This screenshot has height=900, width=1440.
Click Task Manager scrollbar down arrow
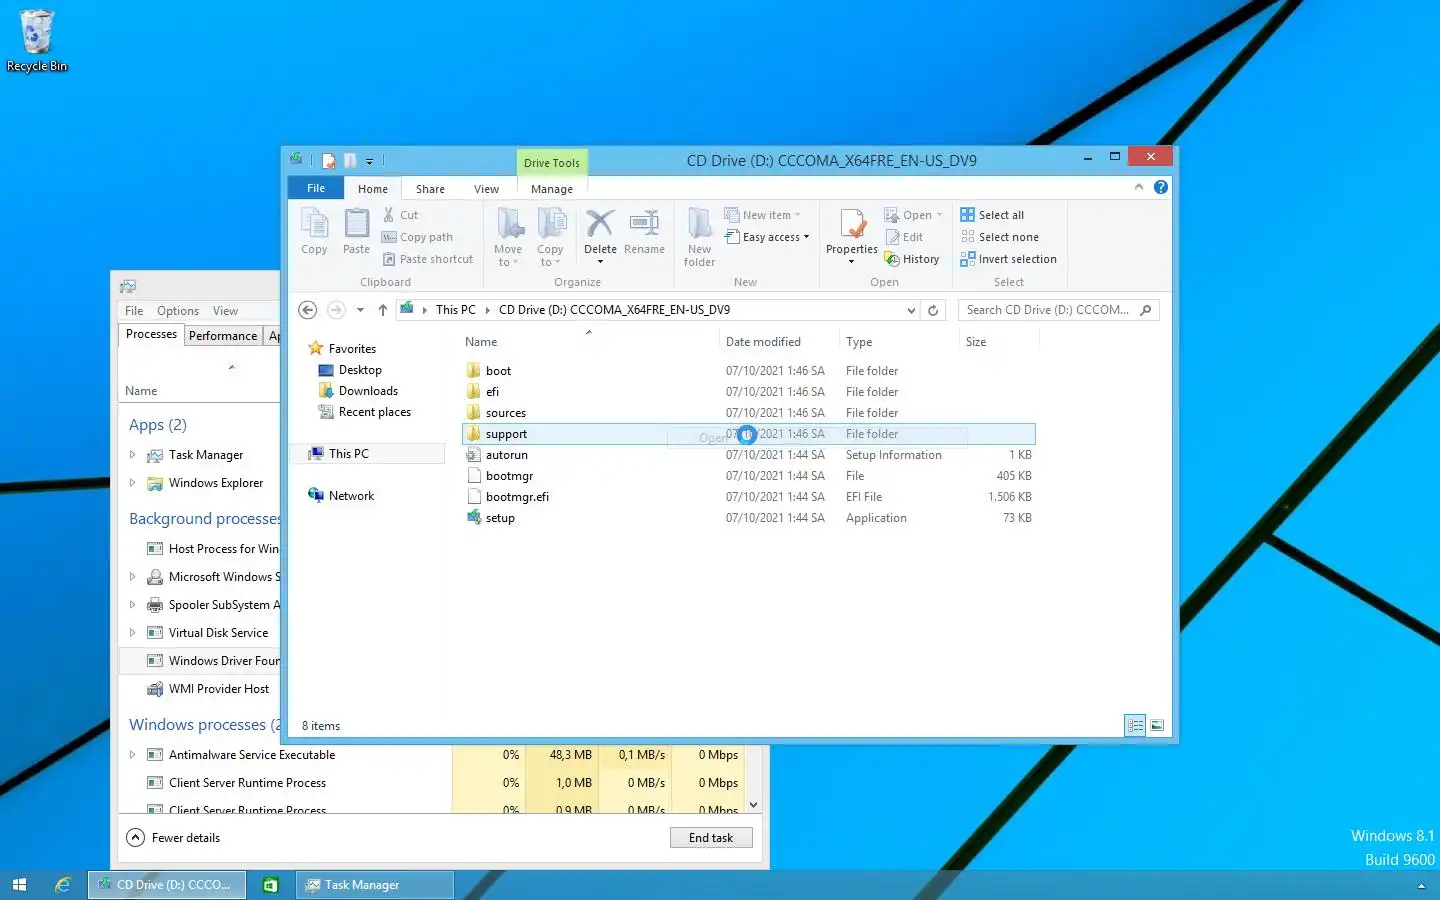pyautogui.click(x=754, y=805)
